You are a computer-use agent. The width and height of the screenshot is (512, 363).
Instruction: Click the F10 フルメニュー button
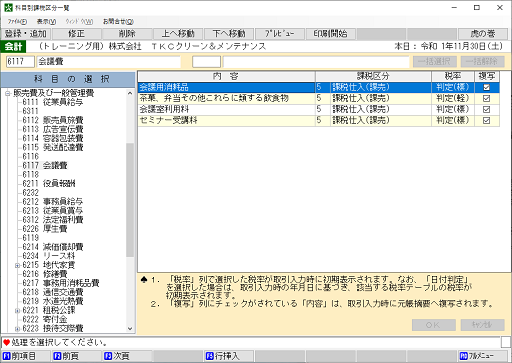483,356
